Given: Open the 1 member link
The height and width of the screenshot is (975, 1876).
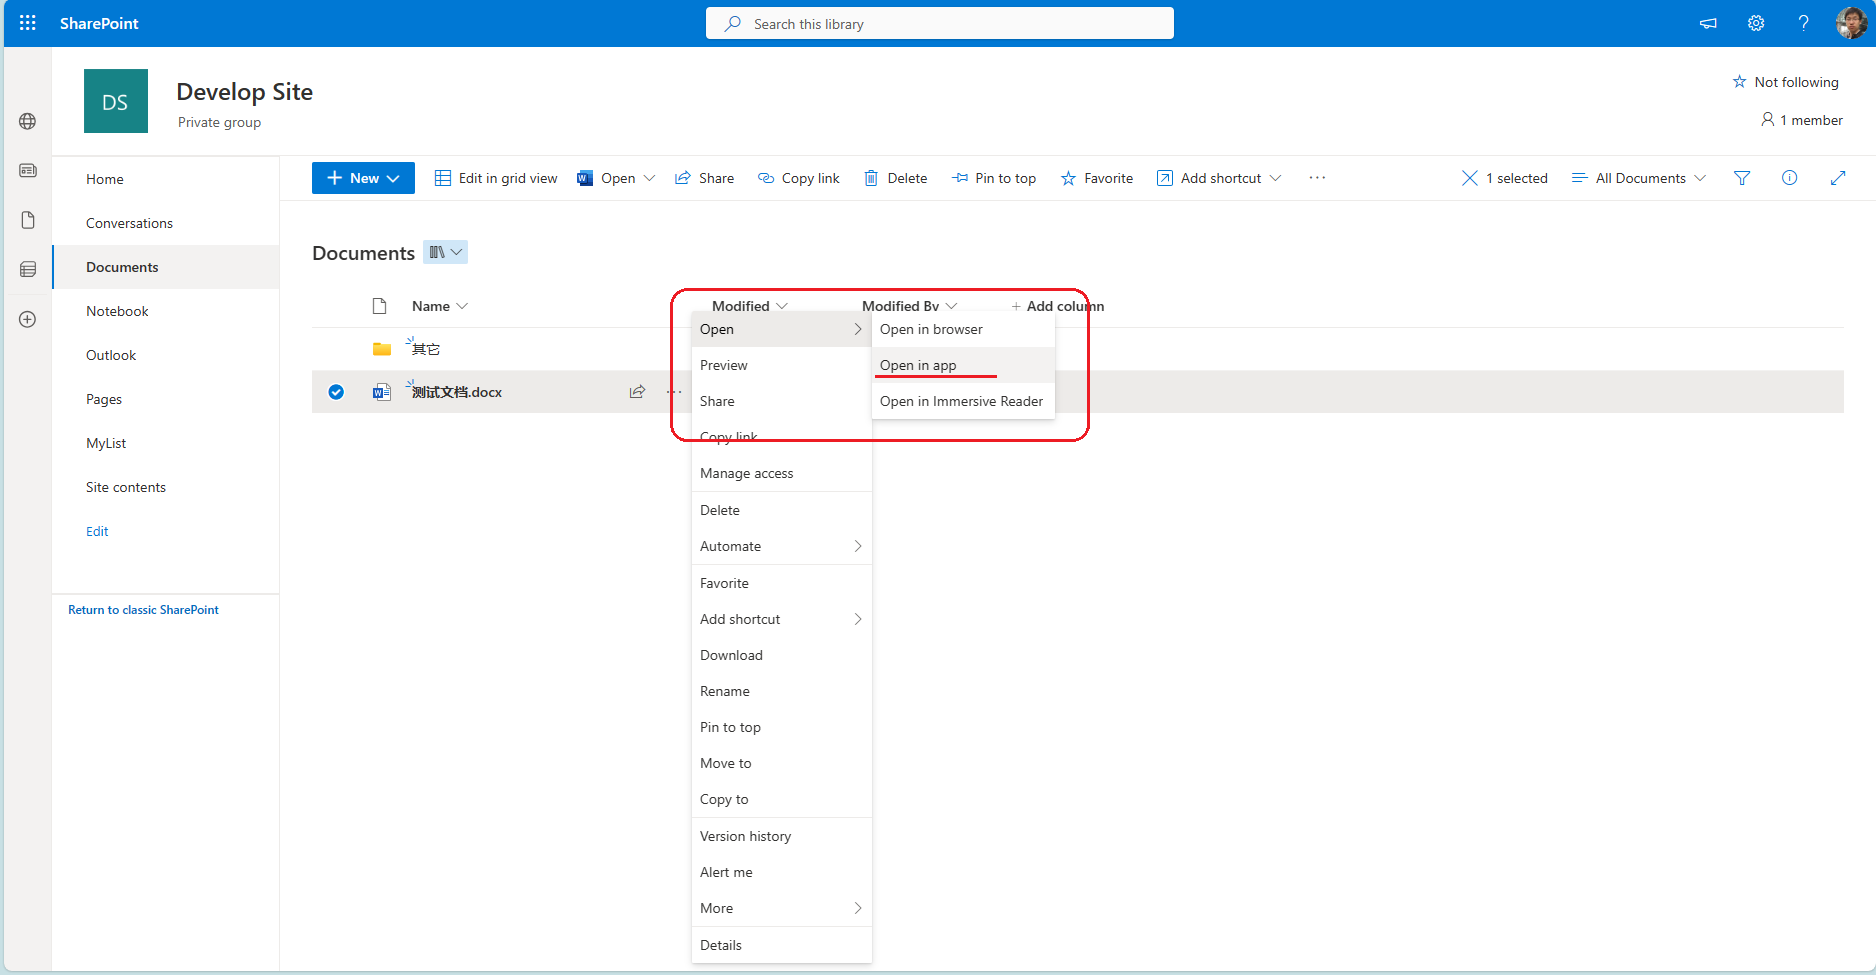Looking at the screenshot, I should pyautogui.click(x=1803, y=119).
